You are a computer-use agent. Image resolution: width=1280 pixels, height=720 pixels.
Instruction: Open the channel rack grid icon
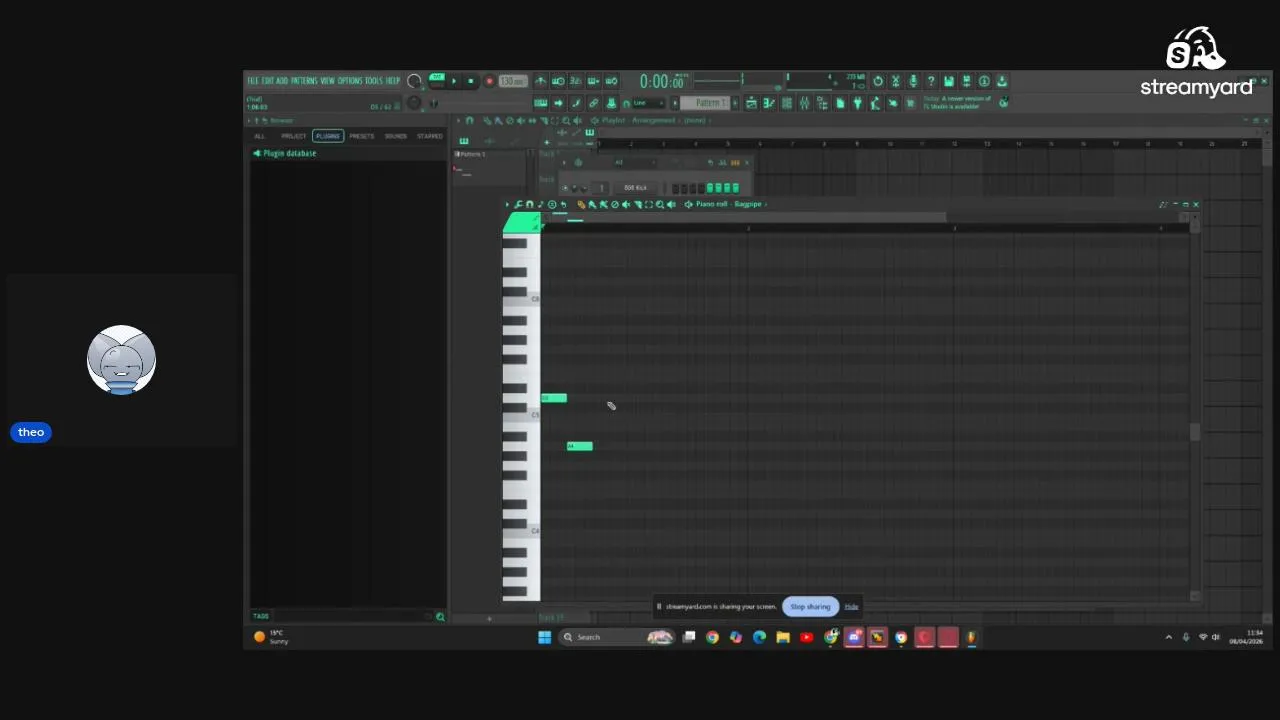[786, 103]
